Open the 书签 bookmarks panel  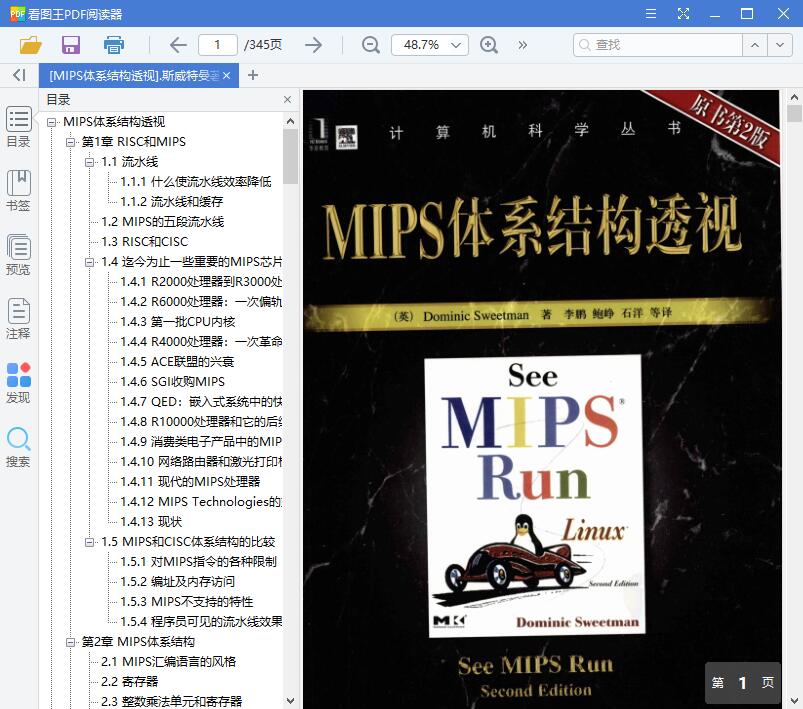18,191
